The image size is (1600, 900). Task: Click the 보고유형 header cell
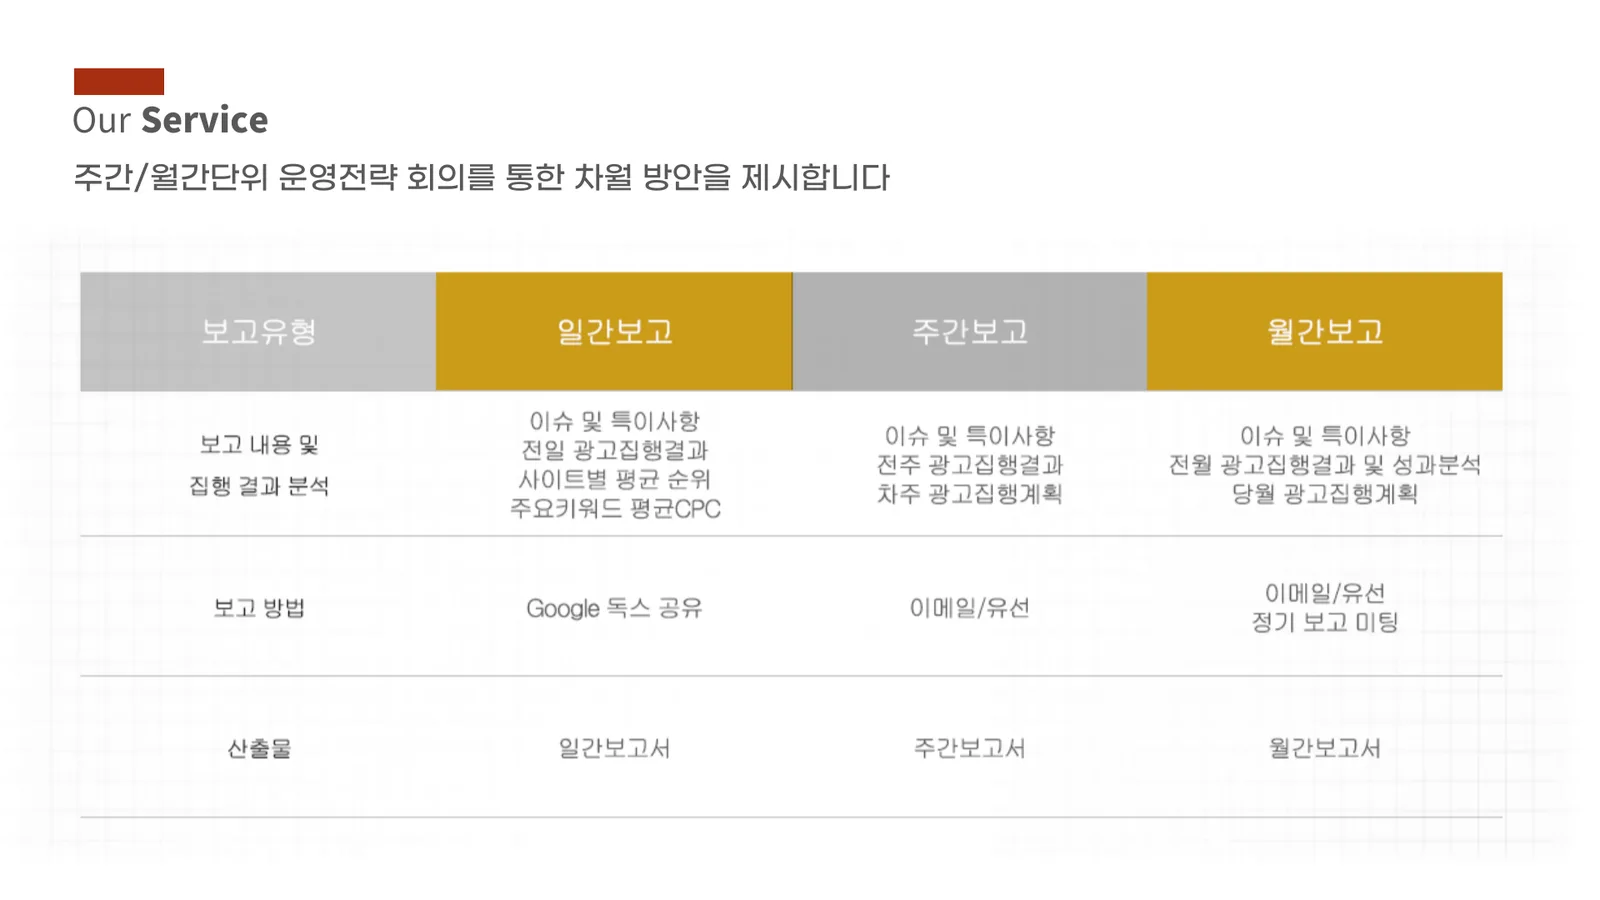258,331
